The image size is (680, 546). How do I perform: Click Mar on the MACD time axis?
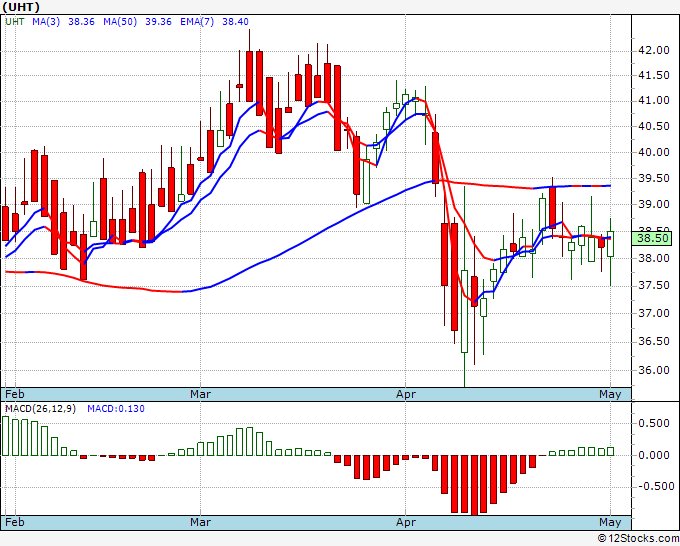[200, 522]
